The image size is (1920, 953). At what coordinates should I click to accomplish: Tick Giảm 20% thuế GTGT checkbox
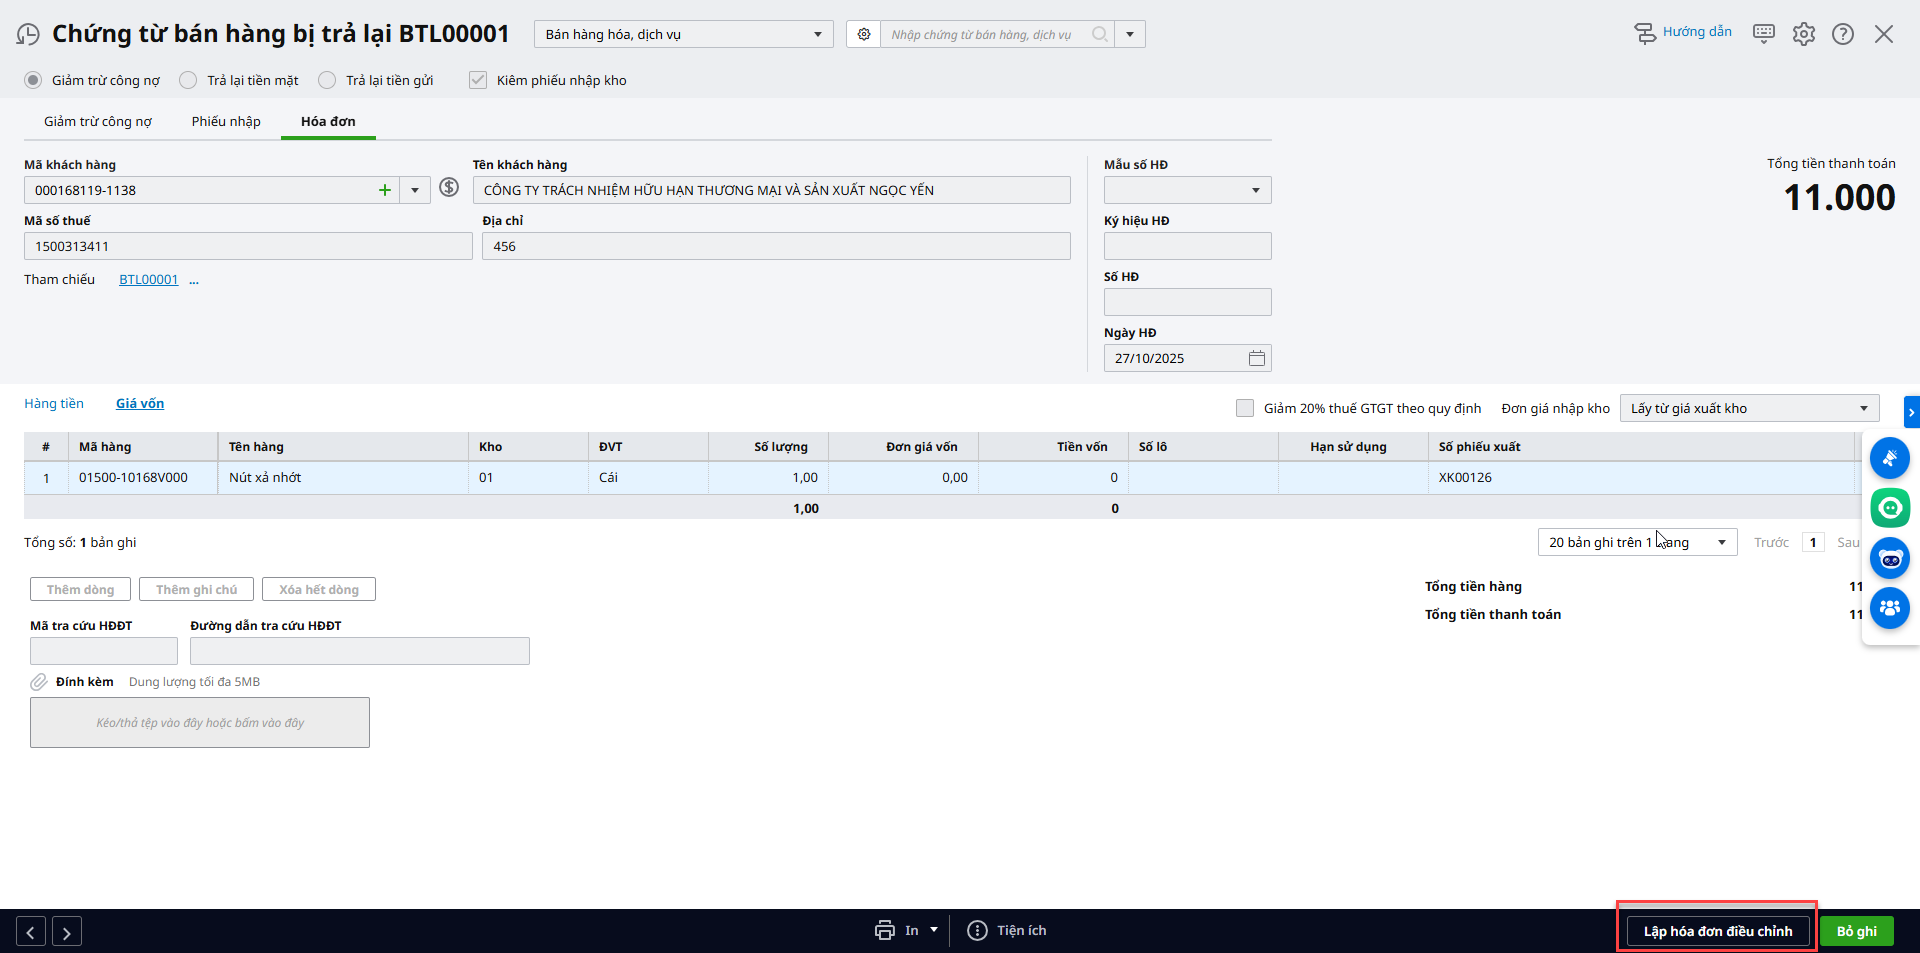[1245, 408]
